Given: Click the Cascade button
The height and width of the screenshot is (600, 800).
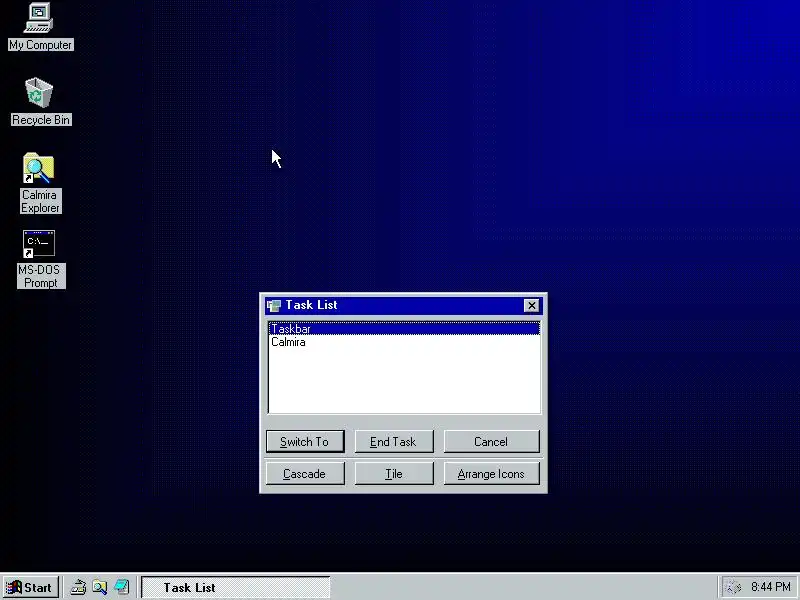Looking at the screenshot, I should [x=305, y=474].
